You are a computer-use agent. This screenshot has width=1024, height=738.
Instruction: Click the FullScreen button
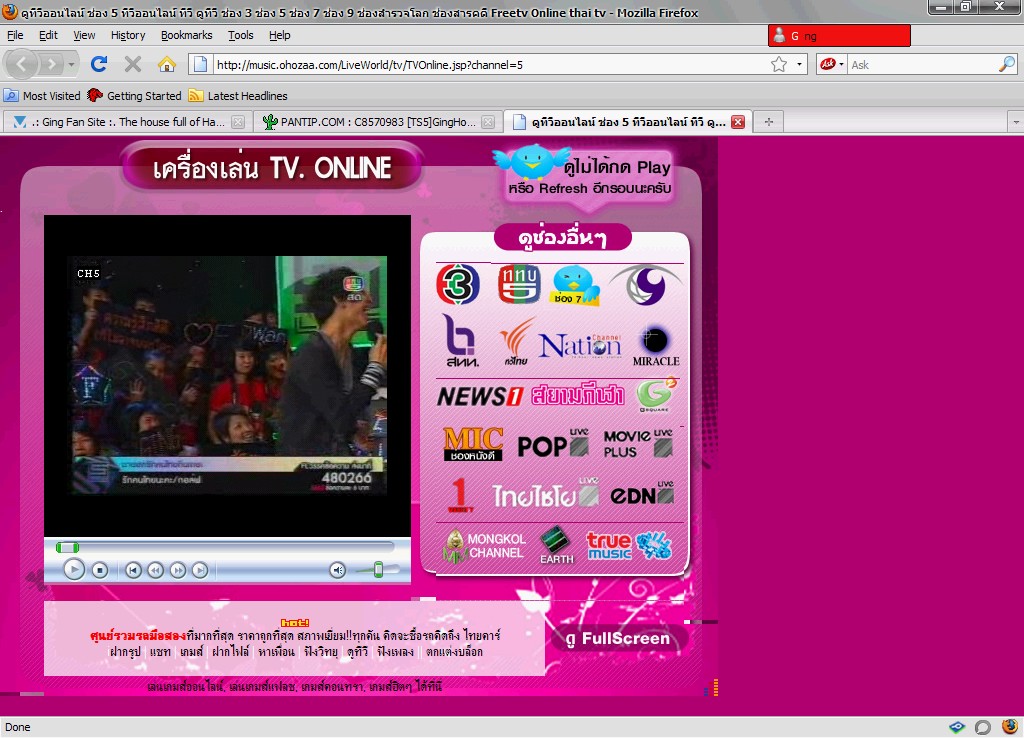point(618,639)
